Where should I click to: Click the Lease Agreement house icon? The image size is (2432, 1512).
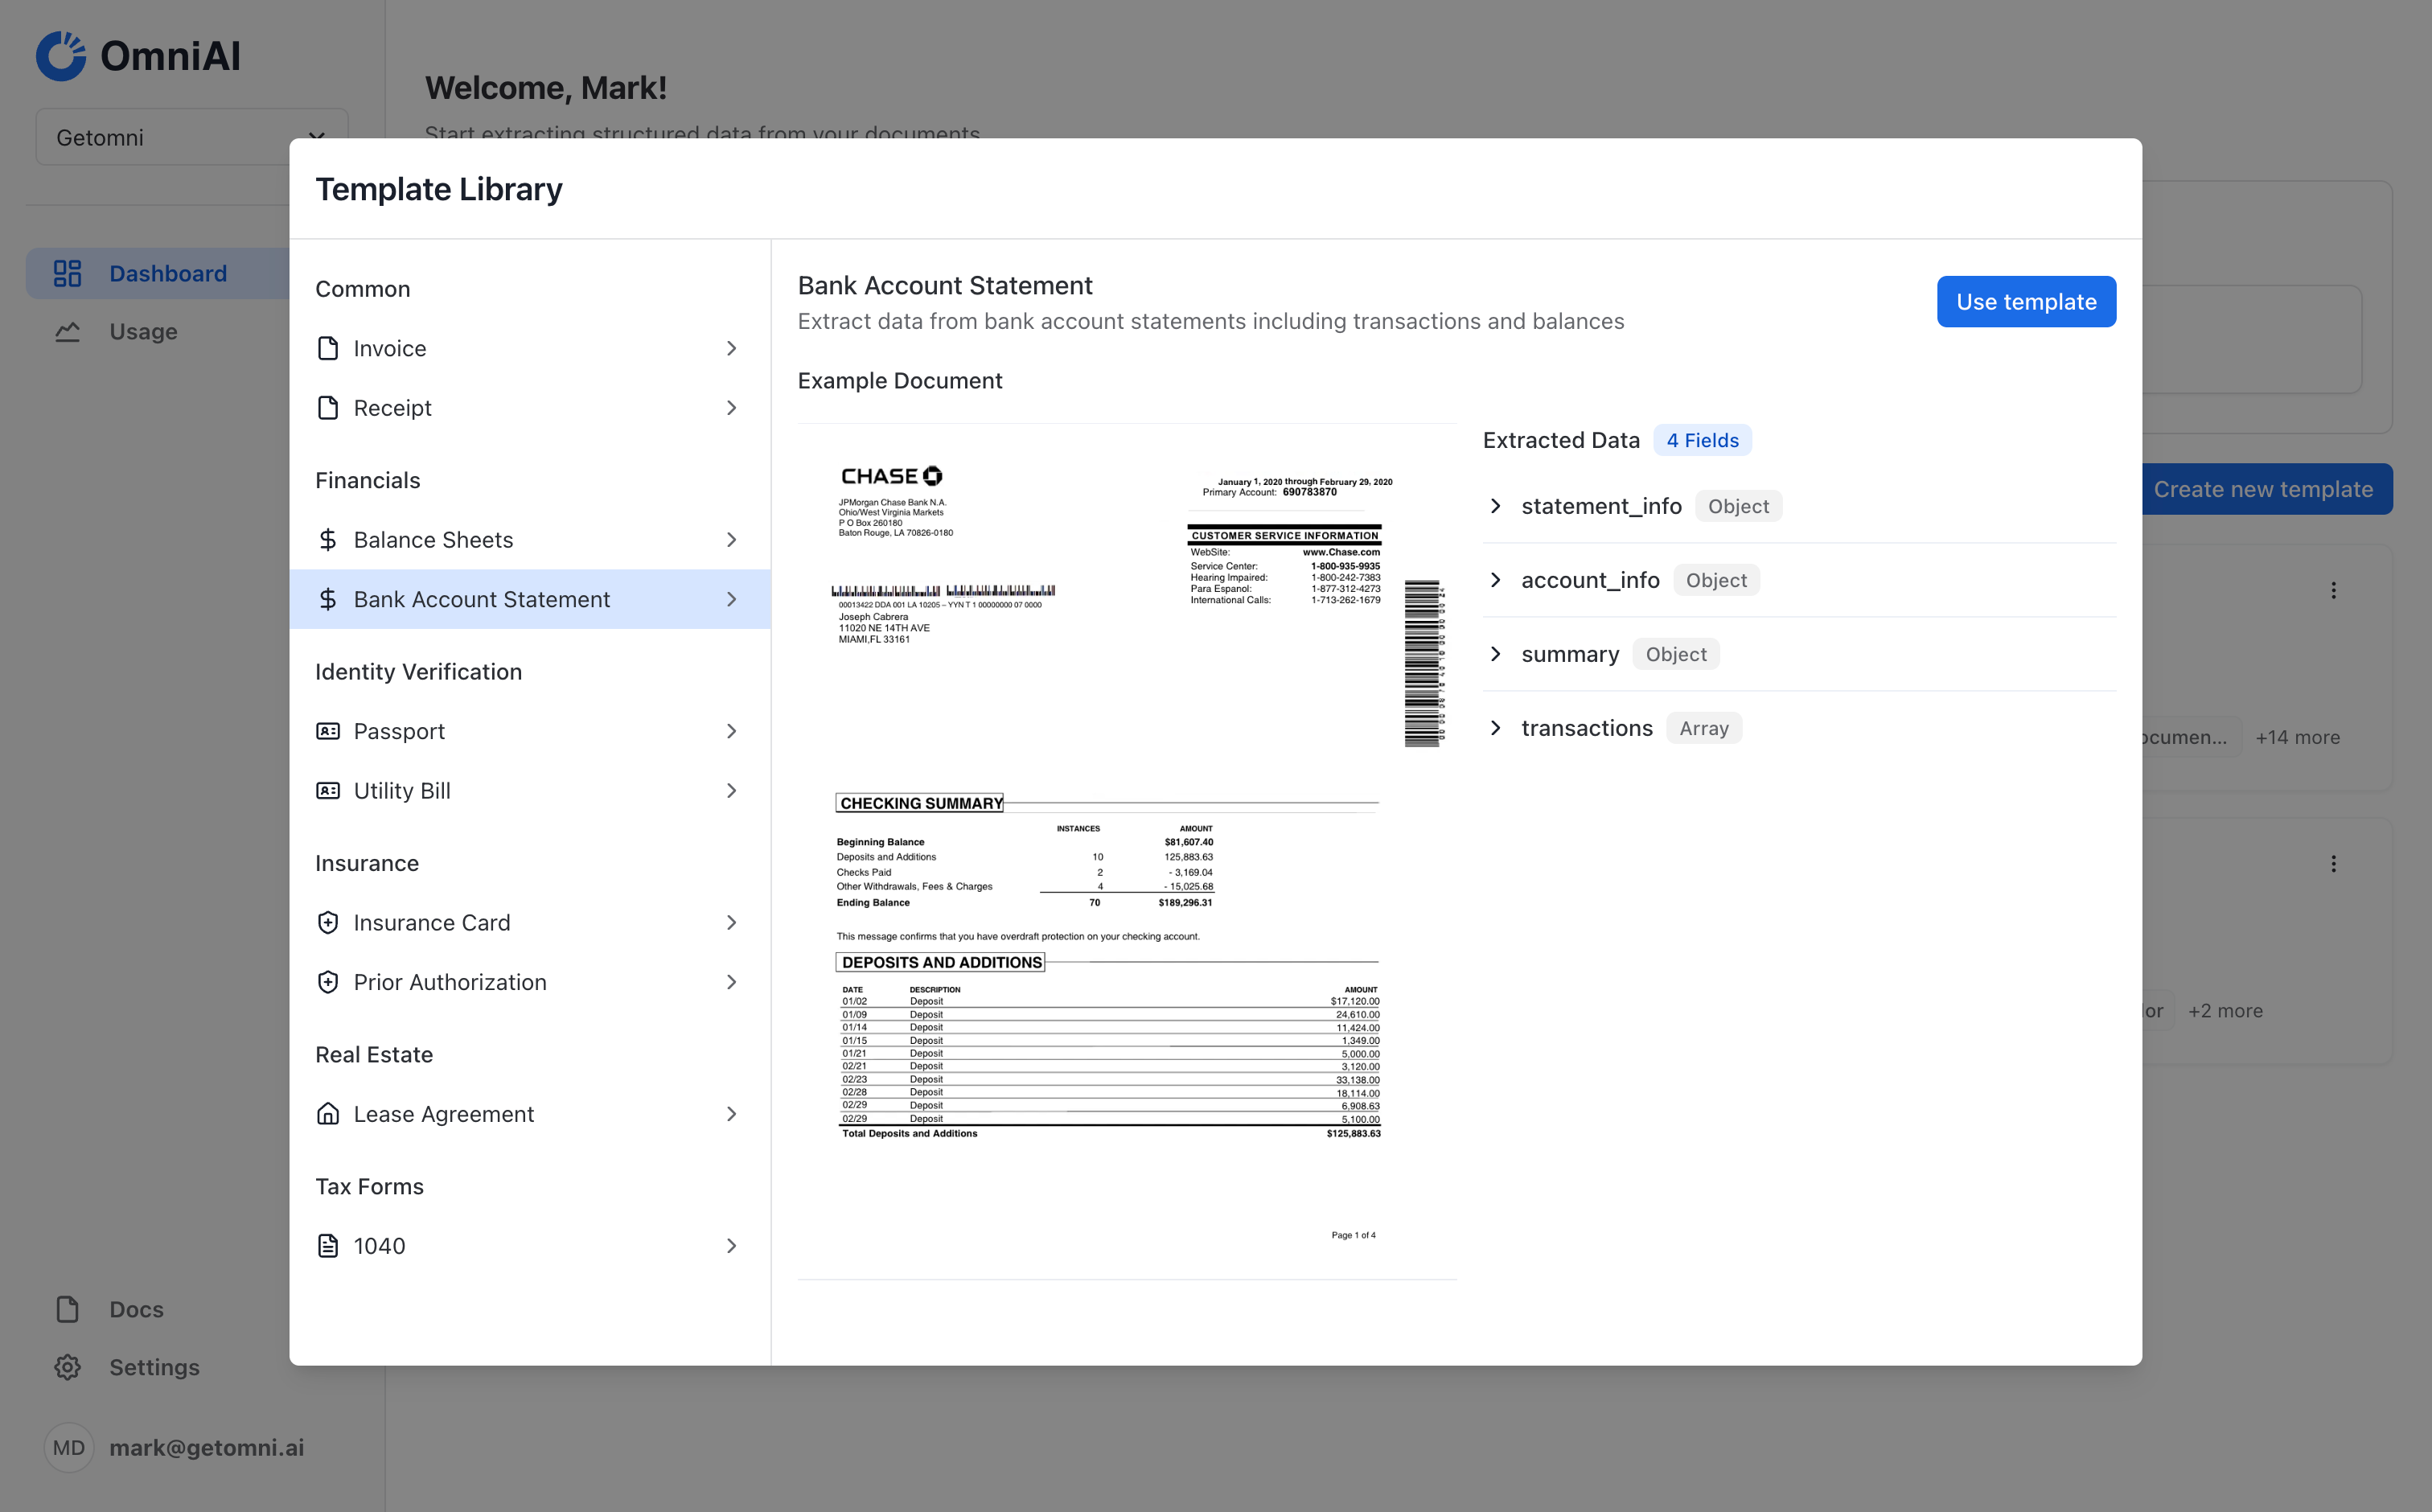tap(328, 1113)
